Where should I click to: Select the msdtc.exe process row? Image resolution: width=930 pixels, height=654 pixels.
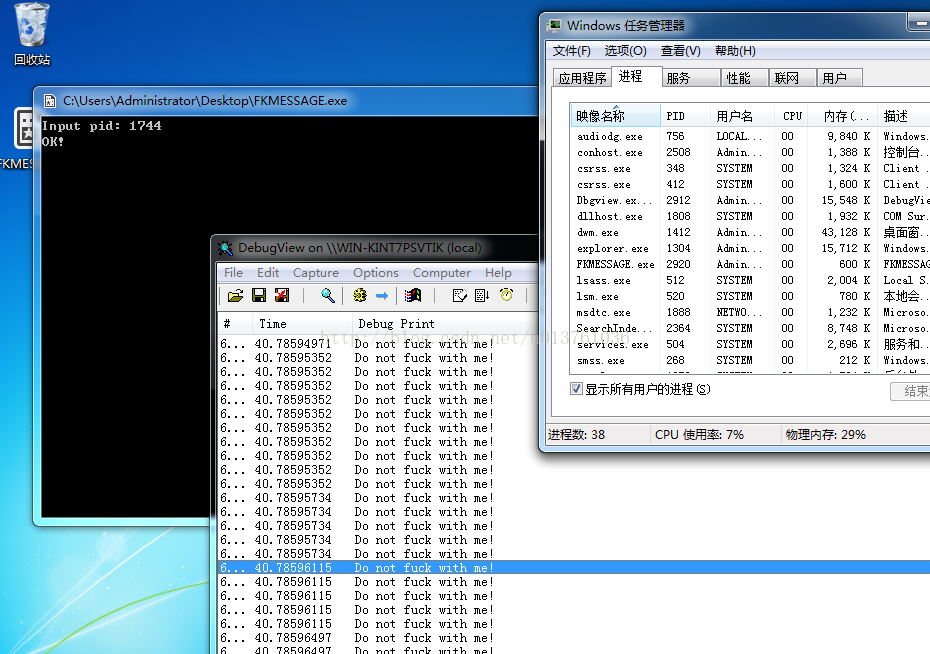(750, 312)
